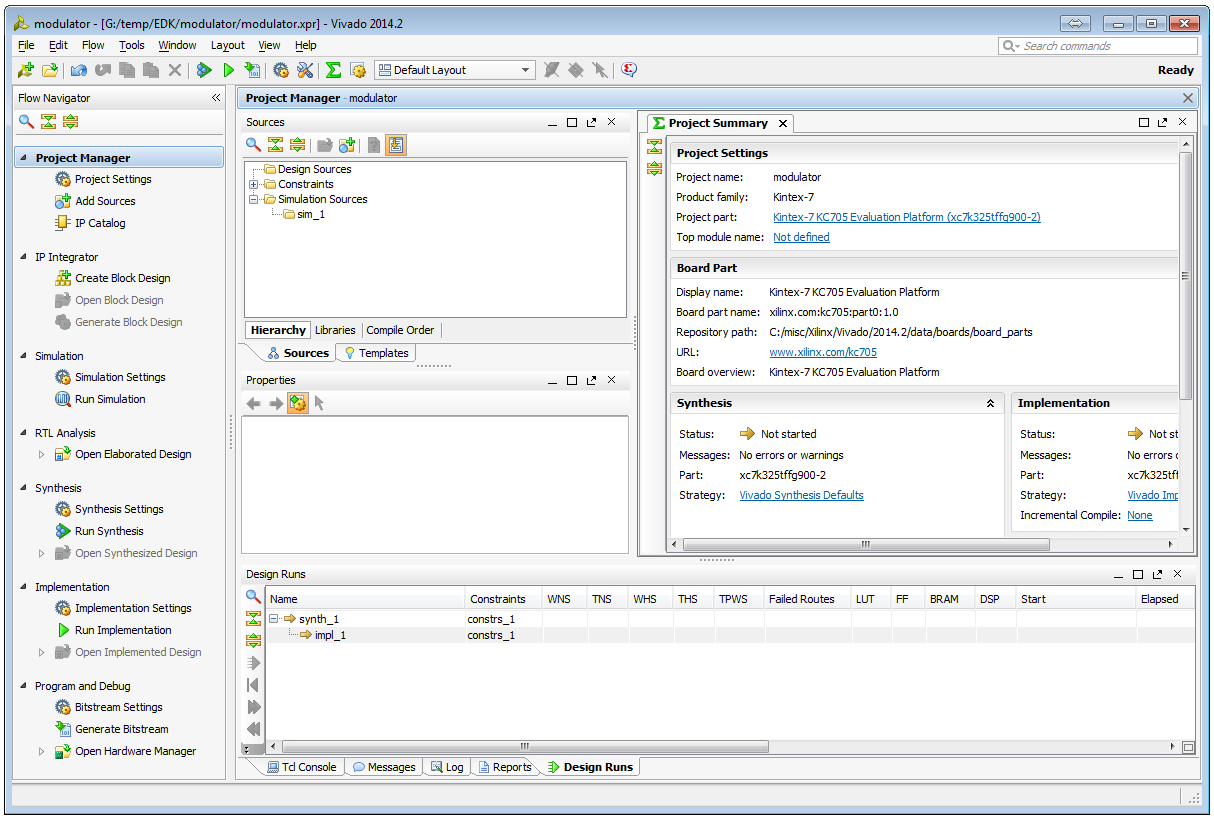Image resolution: width=1214 pixels, height=819 pixels.
Task: Click the Project Summary horizontal scrollbar thumb
Action: click(866, 545)
